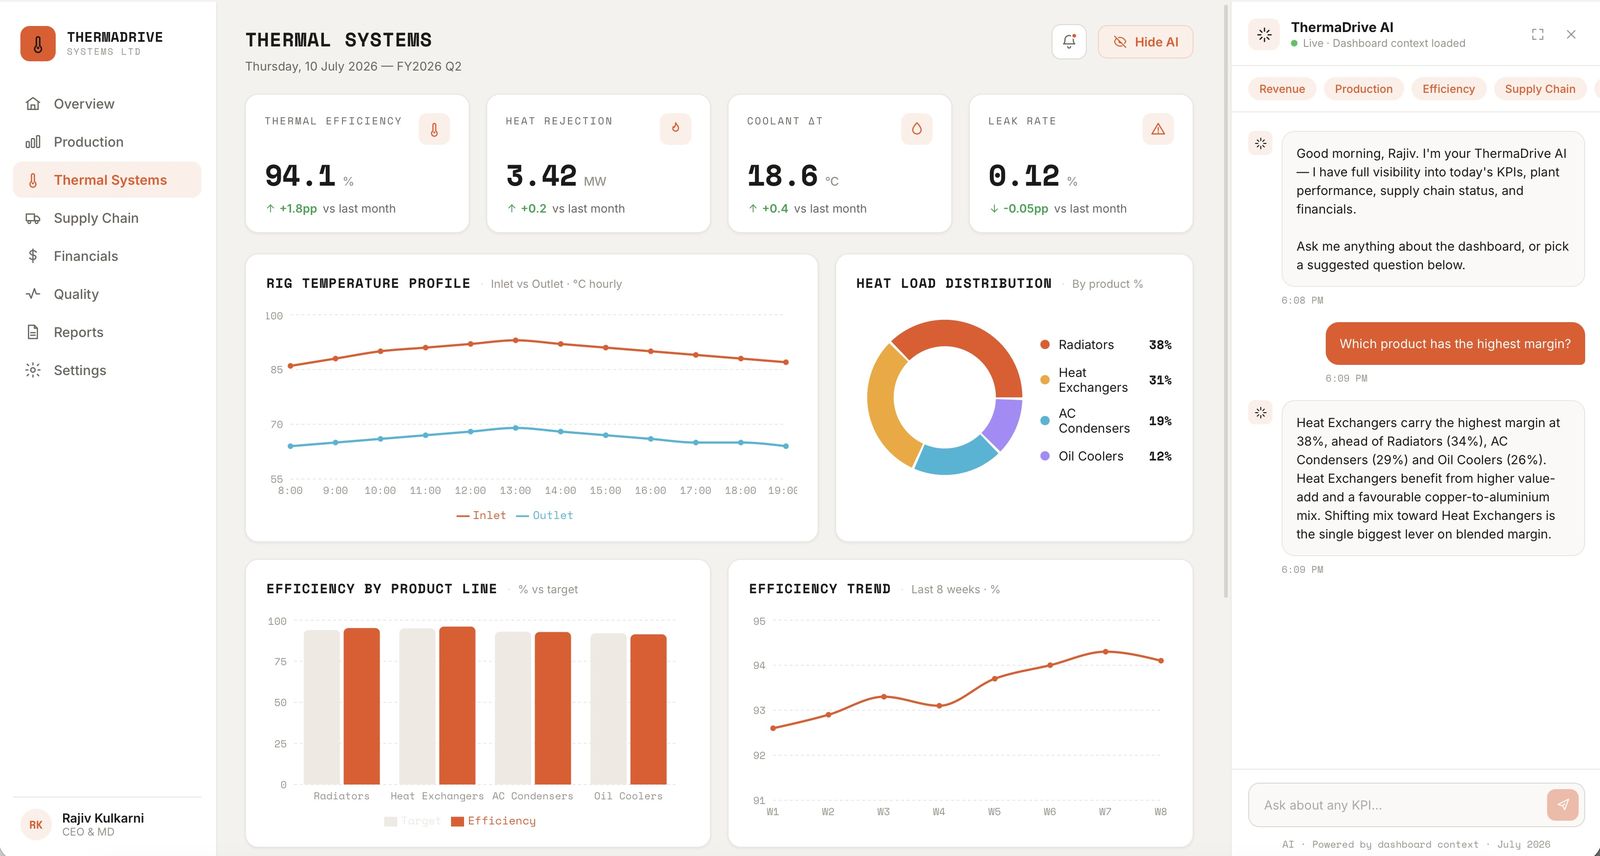Open Rajiv Kulkarni user profile
The image size is (1600, 856).
(107, 825)
